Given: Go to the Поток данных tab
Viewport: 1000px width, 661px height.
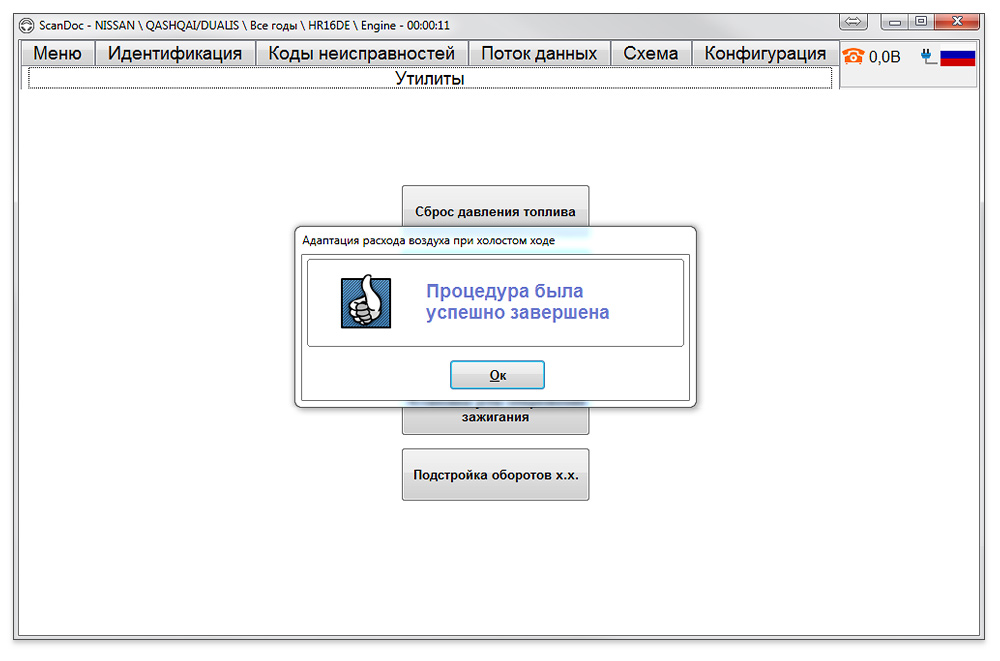Looking at the screenshot, I should point(539,53).
